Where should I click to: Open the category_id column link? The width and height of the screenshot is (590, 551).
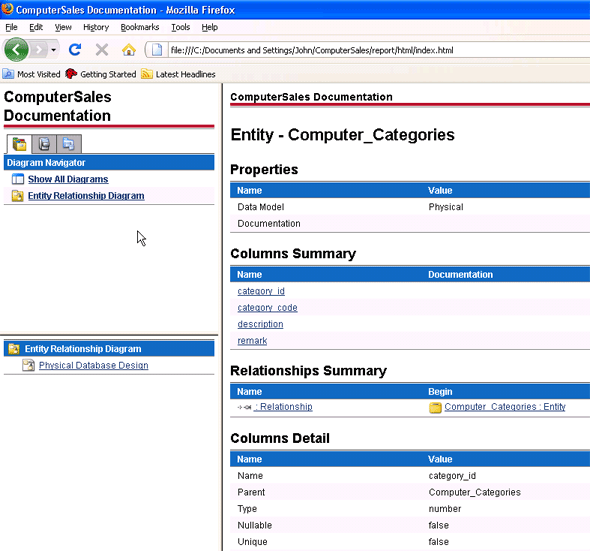click(261, 291)
